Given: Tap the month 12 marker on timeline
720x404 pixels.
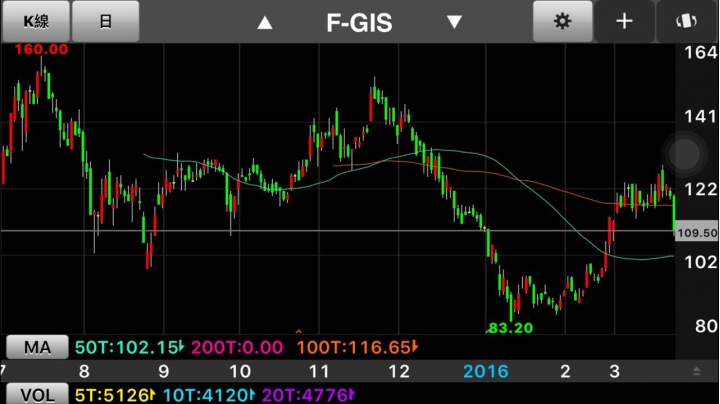Looking at the screenshot, I should tap(399, 371).
